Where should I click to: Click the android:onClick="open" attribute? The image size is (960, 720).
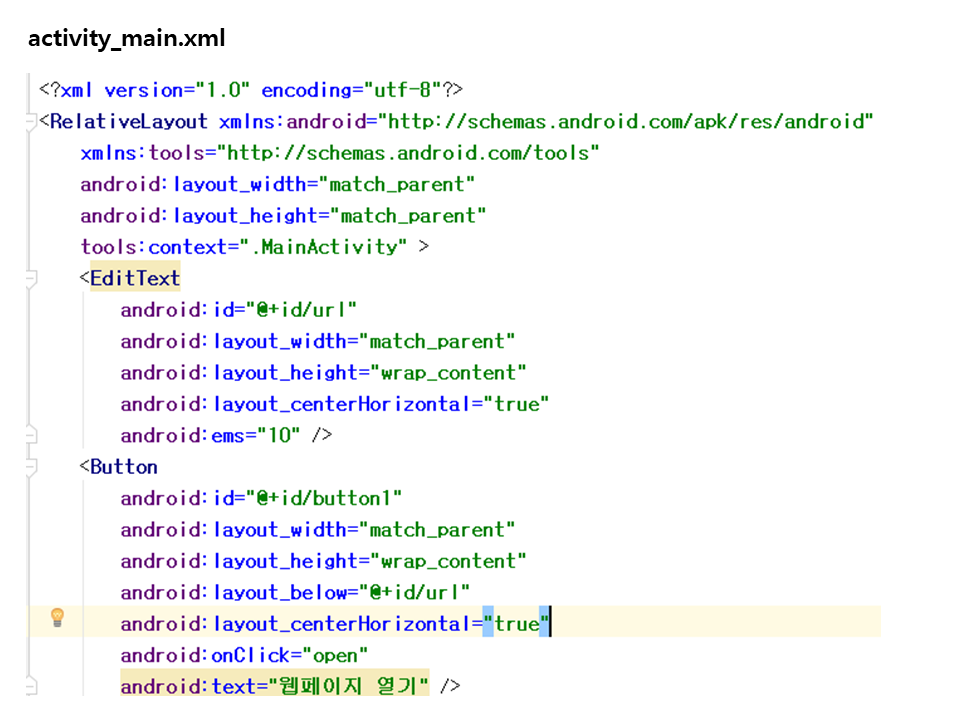pos(244,656)
